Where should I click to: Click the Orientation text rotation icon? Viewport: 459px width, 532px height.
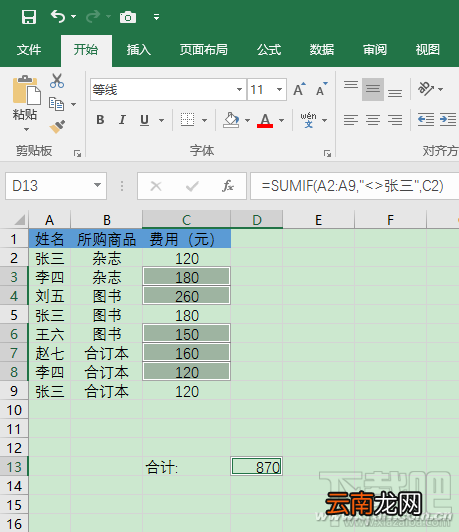(x=426, y=89)
